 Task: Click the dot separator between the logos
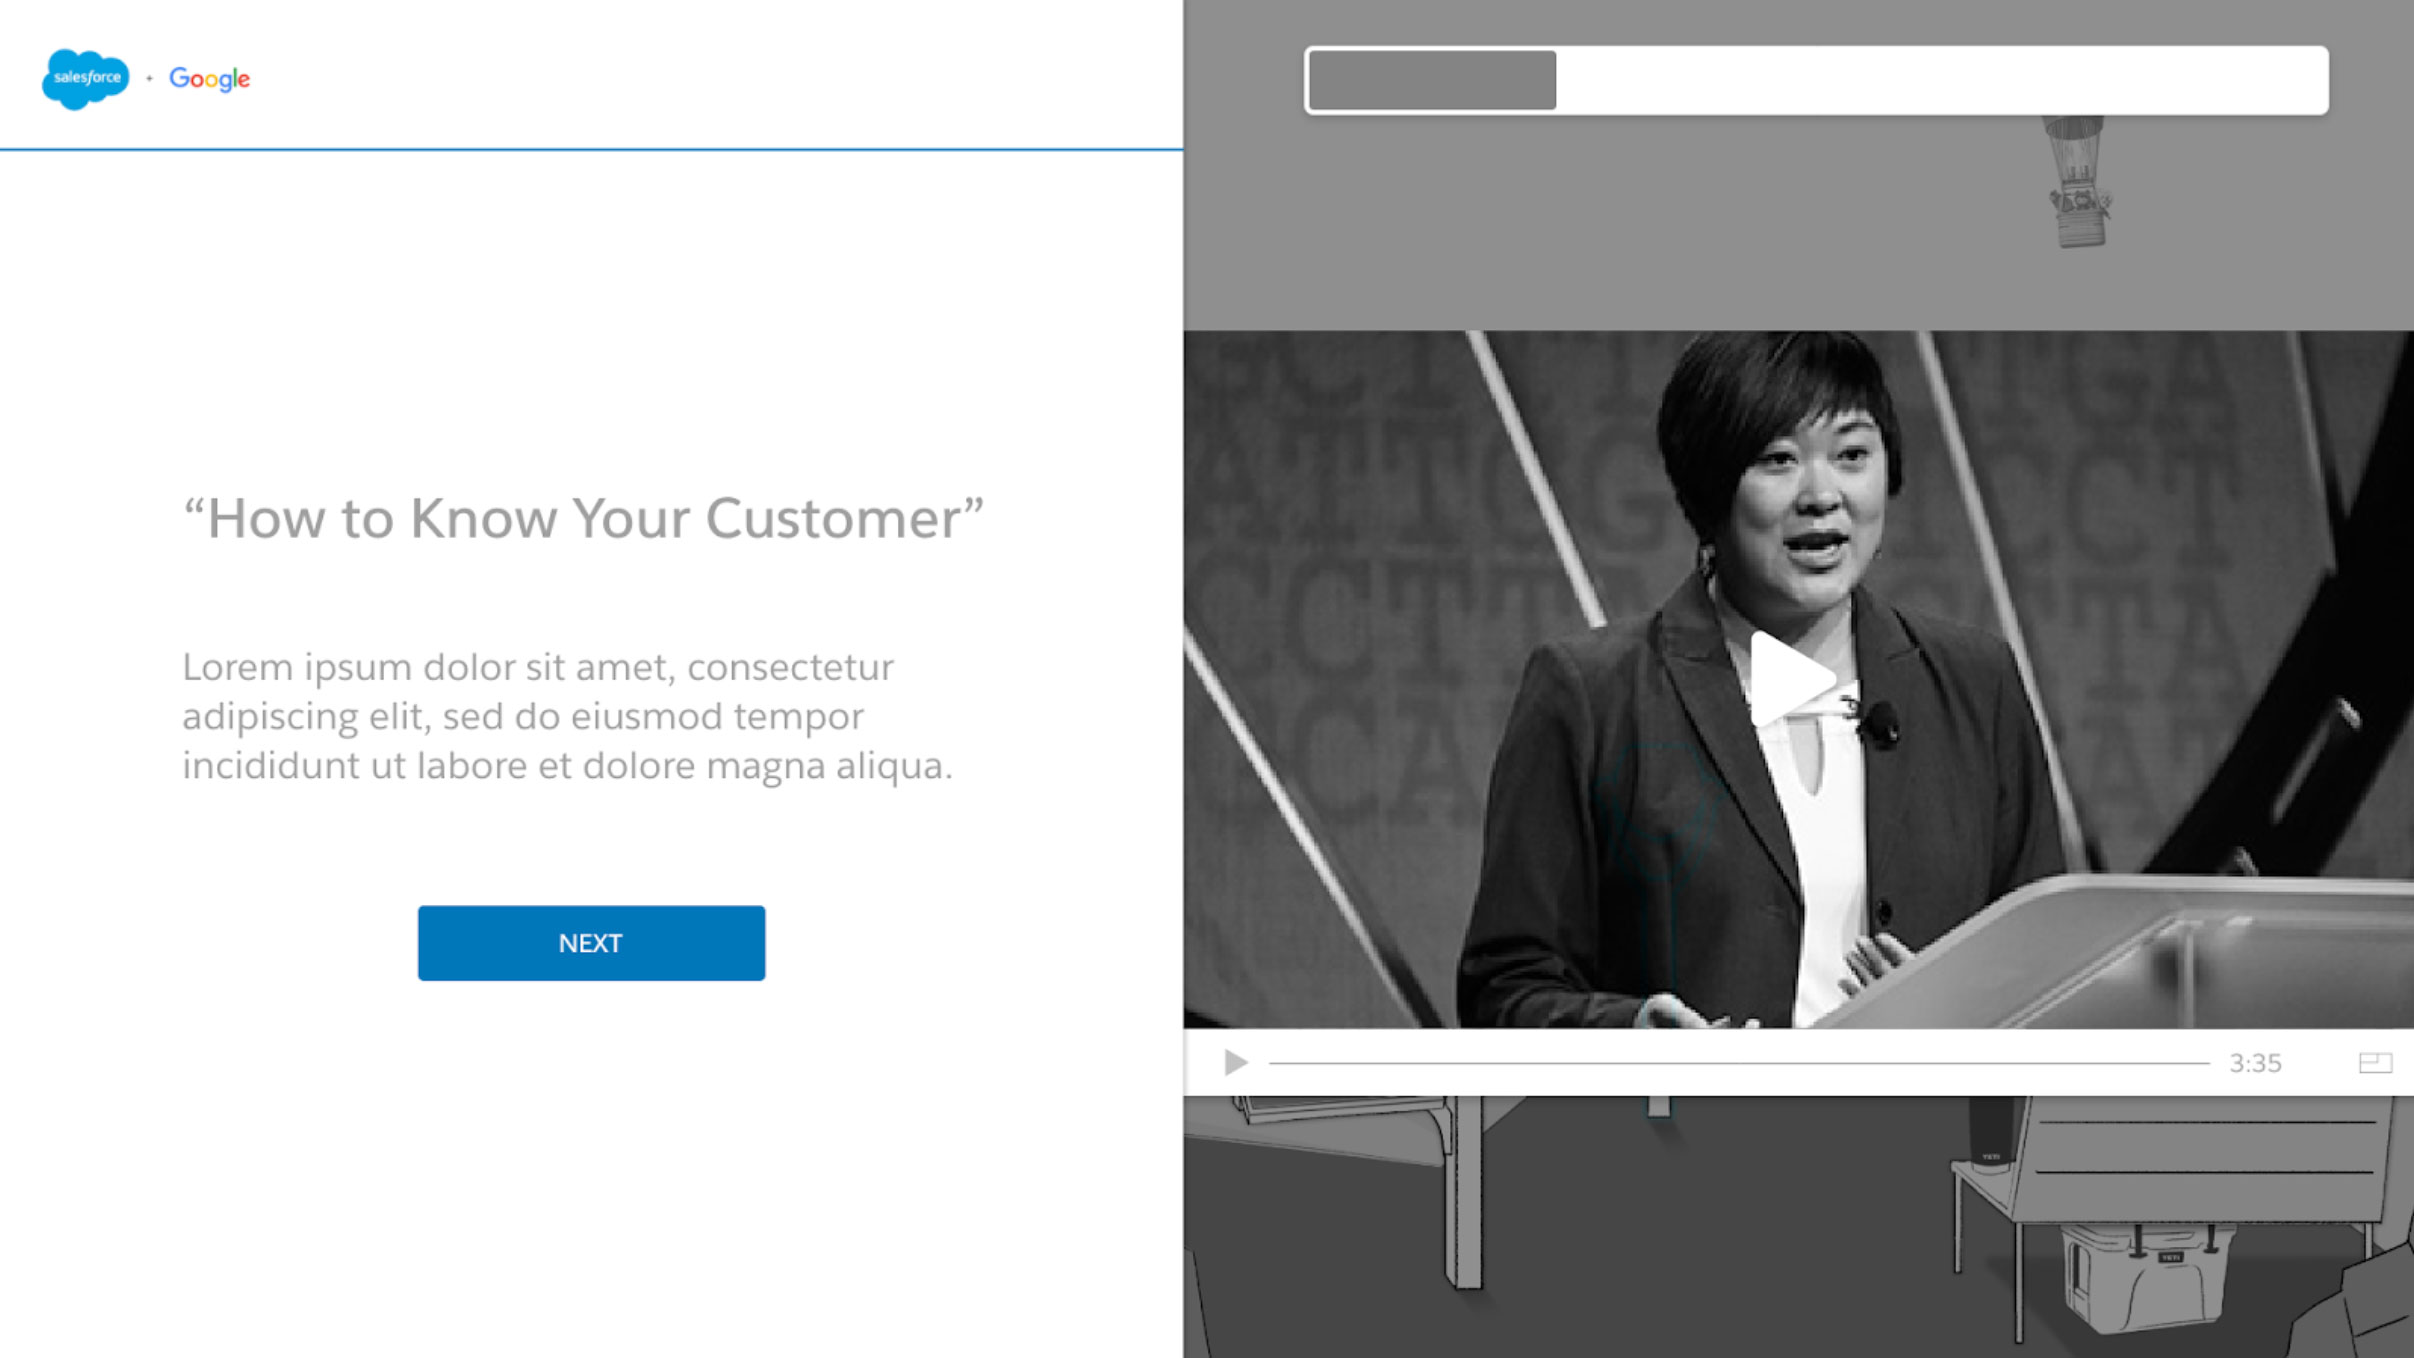coord(149,78)
